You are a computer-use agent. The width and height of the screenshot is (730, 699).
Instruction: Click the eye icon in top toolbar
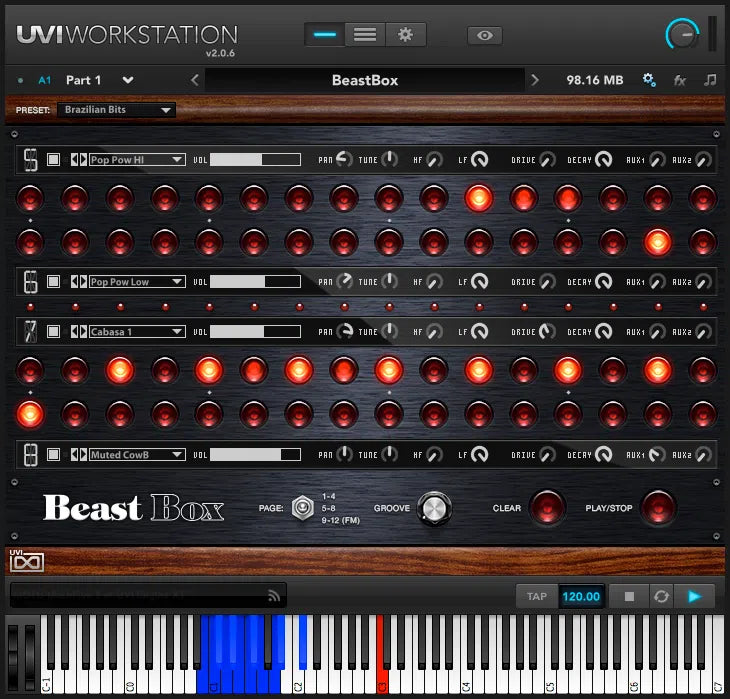(485, 35)
